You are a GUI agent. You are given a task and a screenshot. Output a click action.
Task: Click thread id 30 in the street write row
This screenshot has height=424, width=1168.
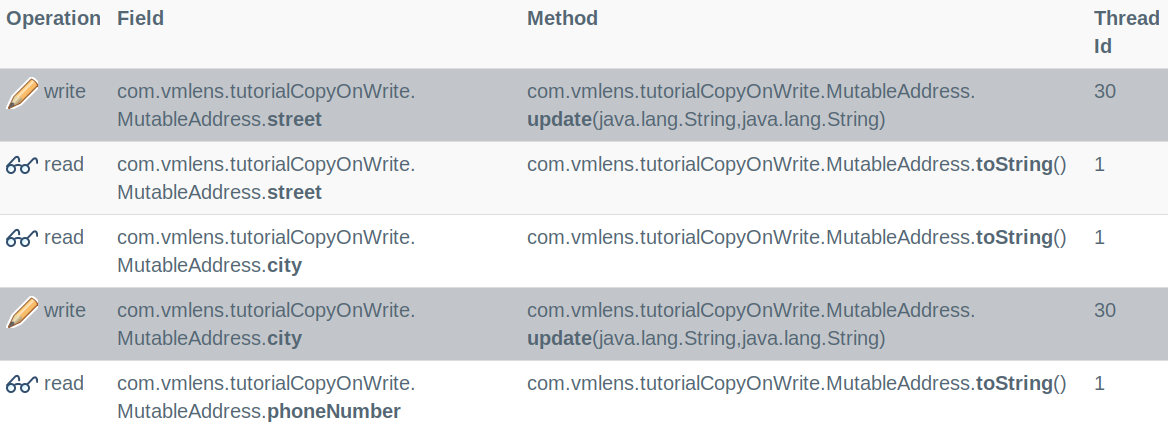(x=1105, y=92)
